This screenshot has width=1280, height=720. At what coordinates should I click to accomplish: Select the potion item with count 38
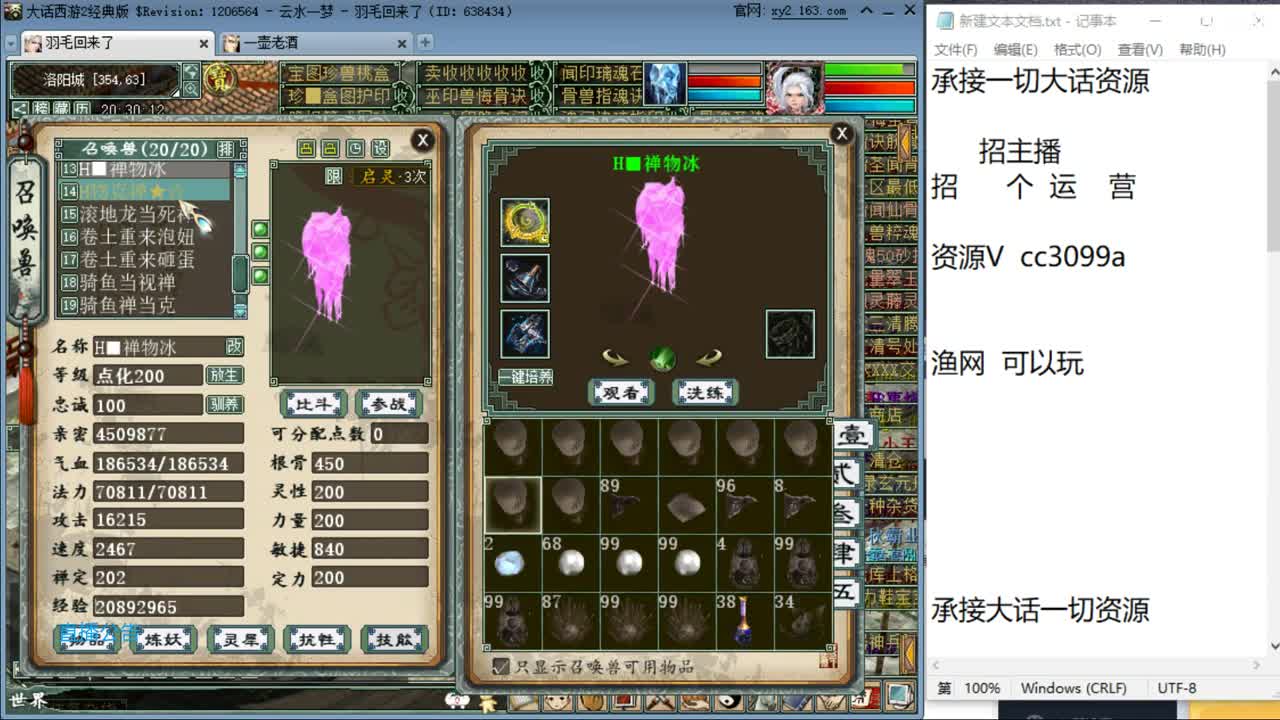pos(745,621)
